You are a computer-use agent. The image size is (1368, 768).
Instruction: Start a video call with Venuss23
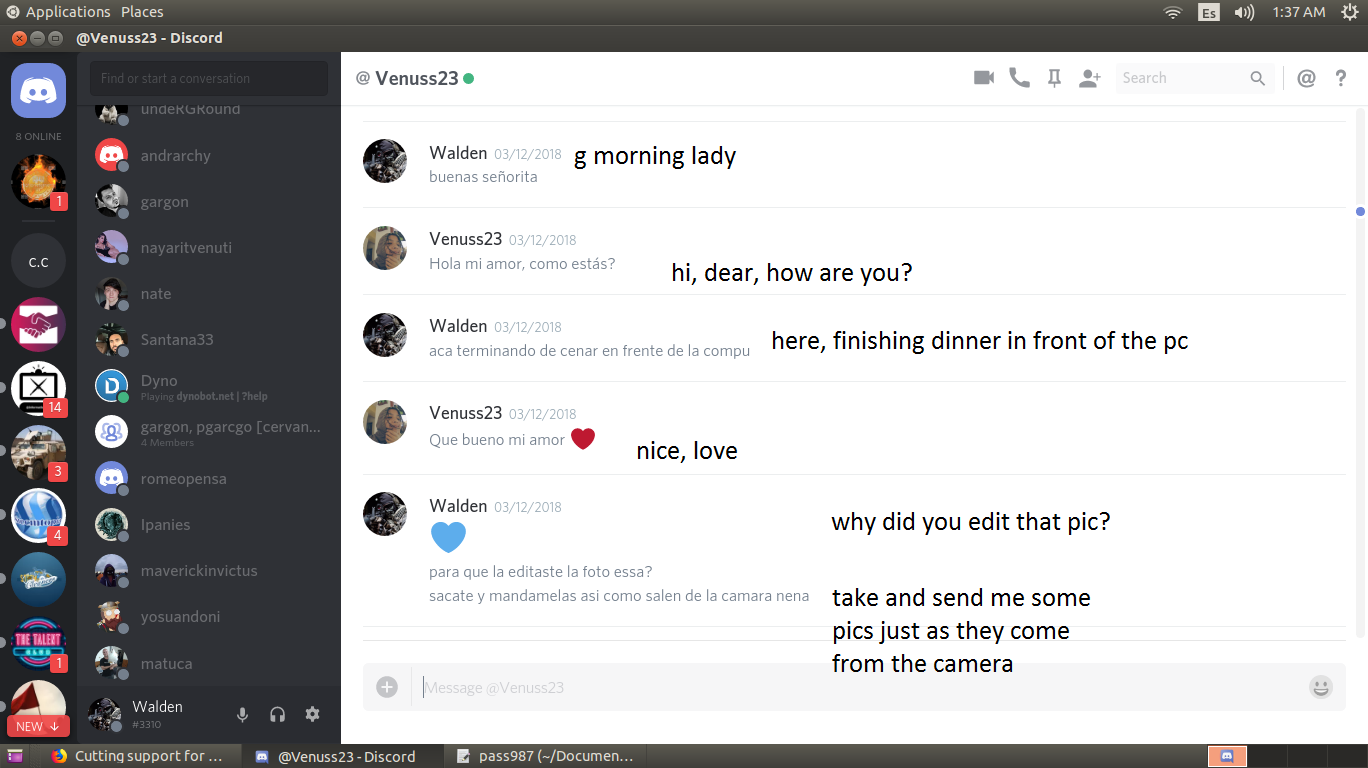[x=984, y=78]
